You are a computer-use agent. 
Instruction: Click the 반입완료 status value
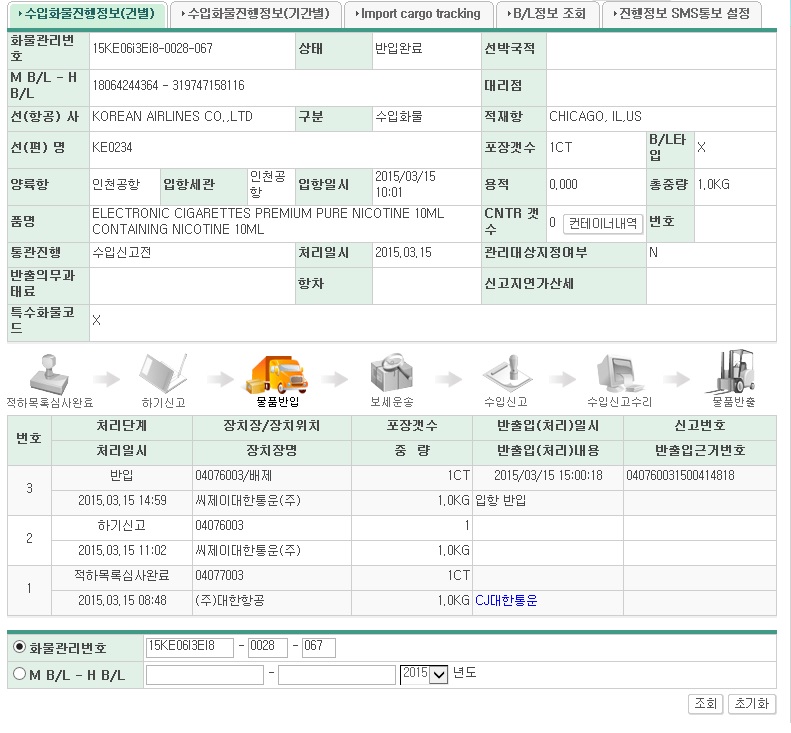(x=399, y=48)
